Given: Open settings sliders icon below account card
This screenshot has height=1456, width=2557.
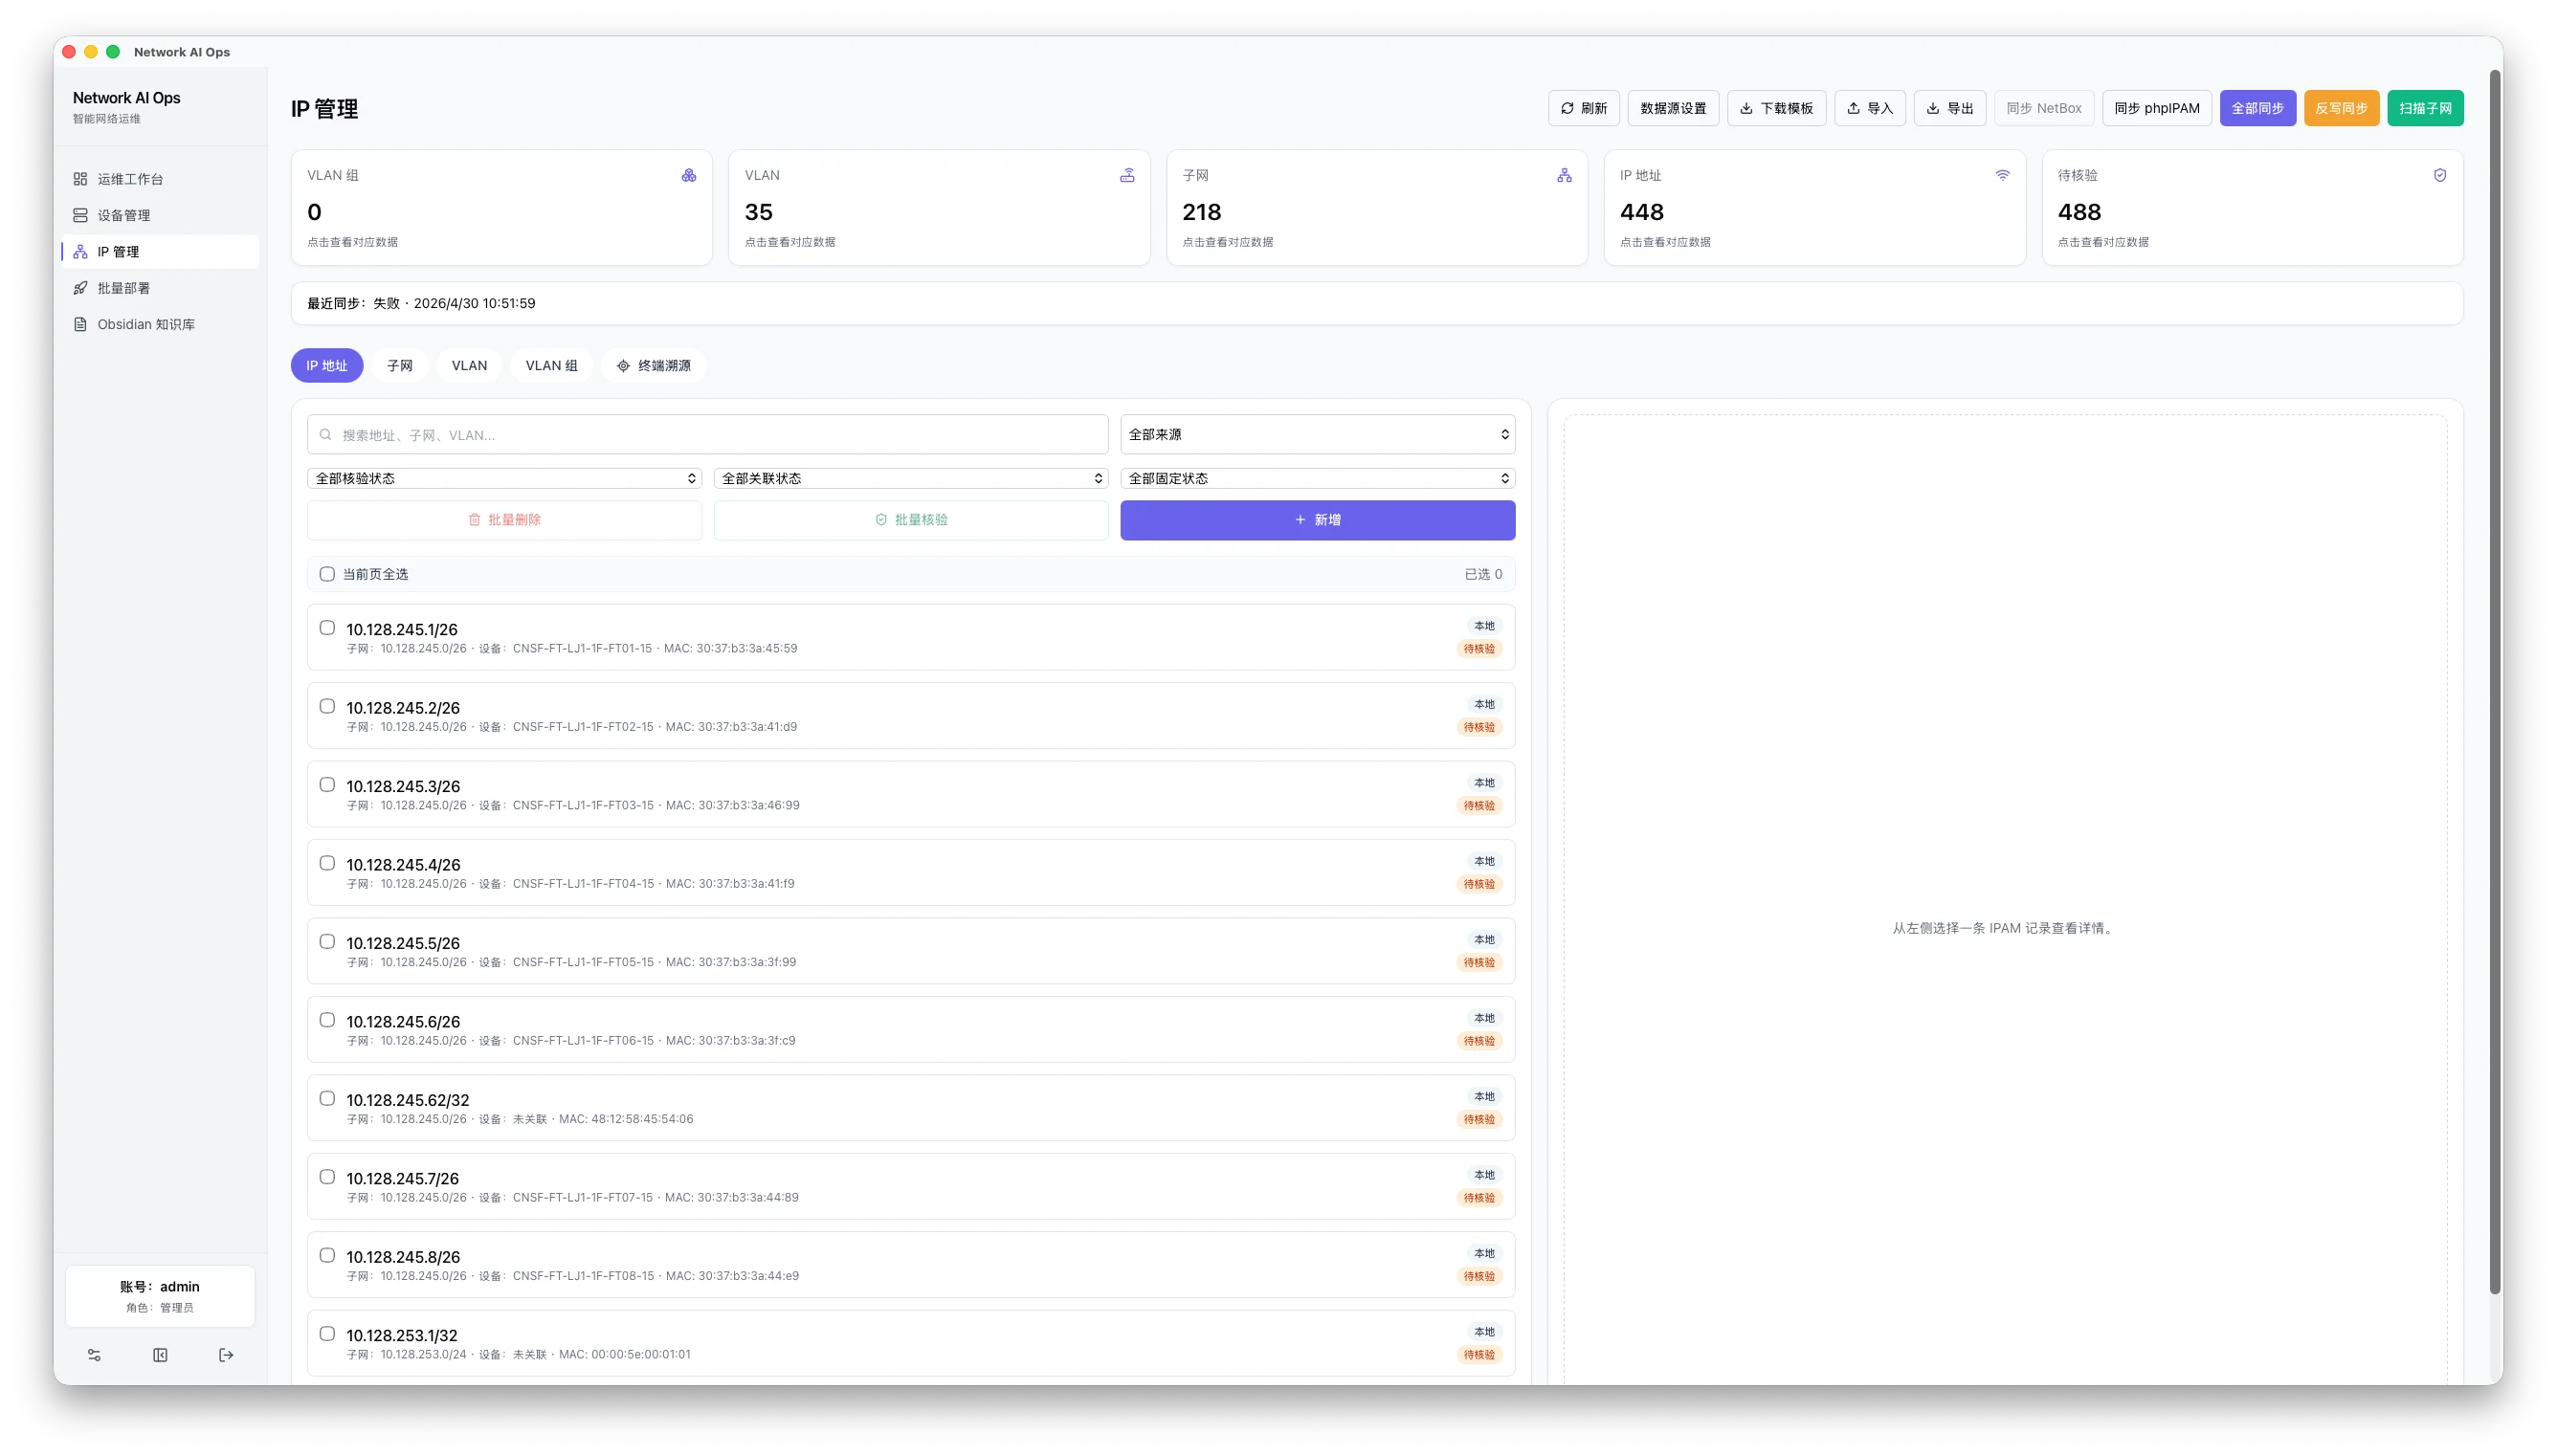Looking at the screenshot, I should 94,1355.
